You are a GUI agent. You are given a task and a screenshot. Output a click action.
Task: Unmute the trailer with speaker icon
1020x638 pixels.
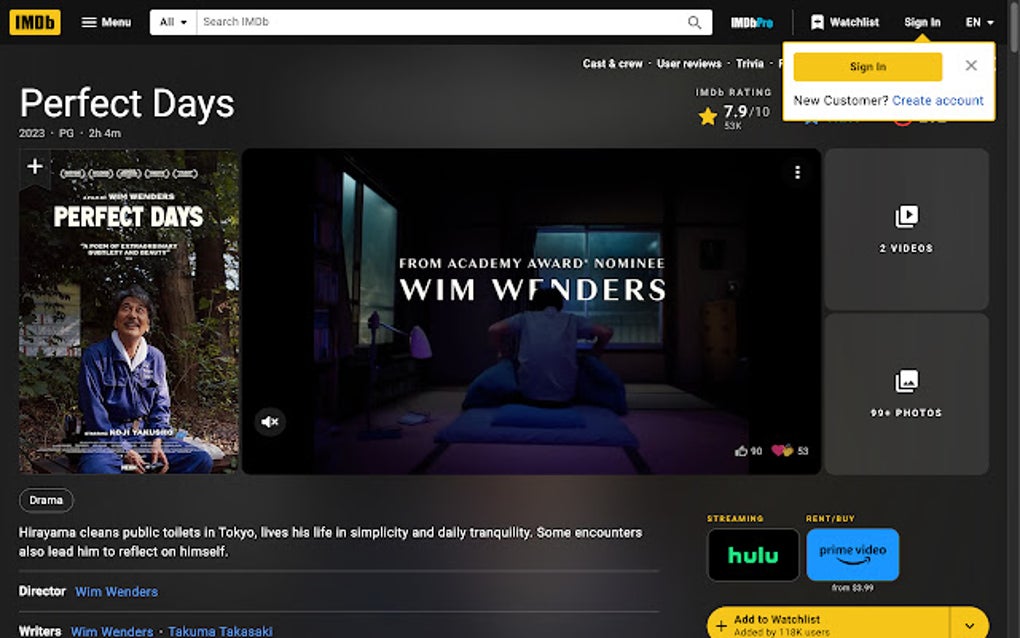pos(269,422)
